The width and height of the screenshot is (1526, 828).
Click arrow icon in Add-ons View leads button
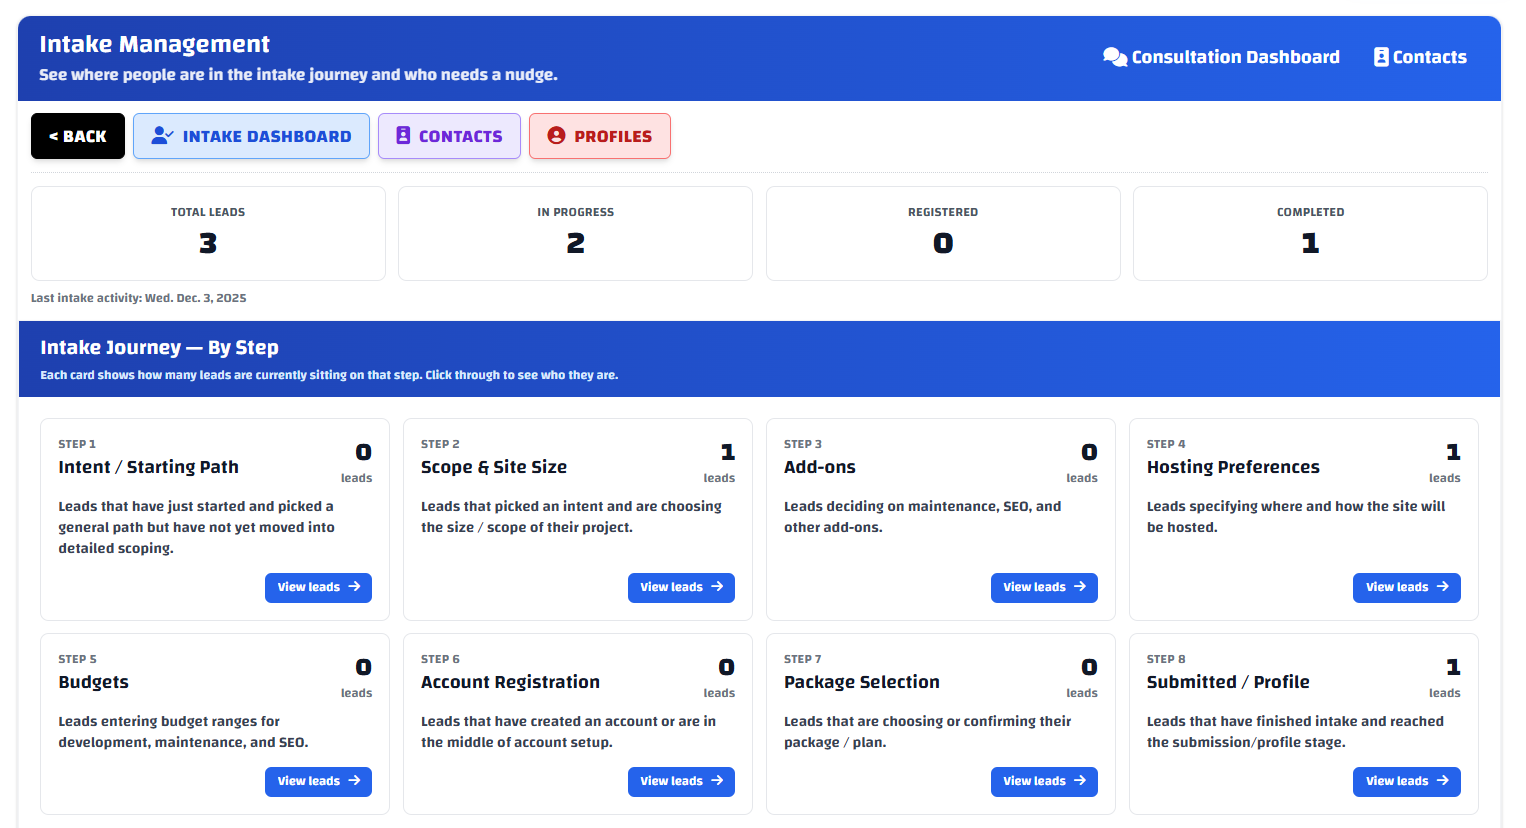[x=1080, y=587]
